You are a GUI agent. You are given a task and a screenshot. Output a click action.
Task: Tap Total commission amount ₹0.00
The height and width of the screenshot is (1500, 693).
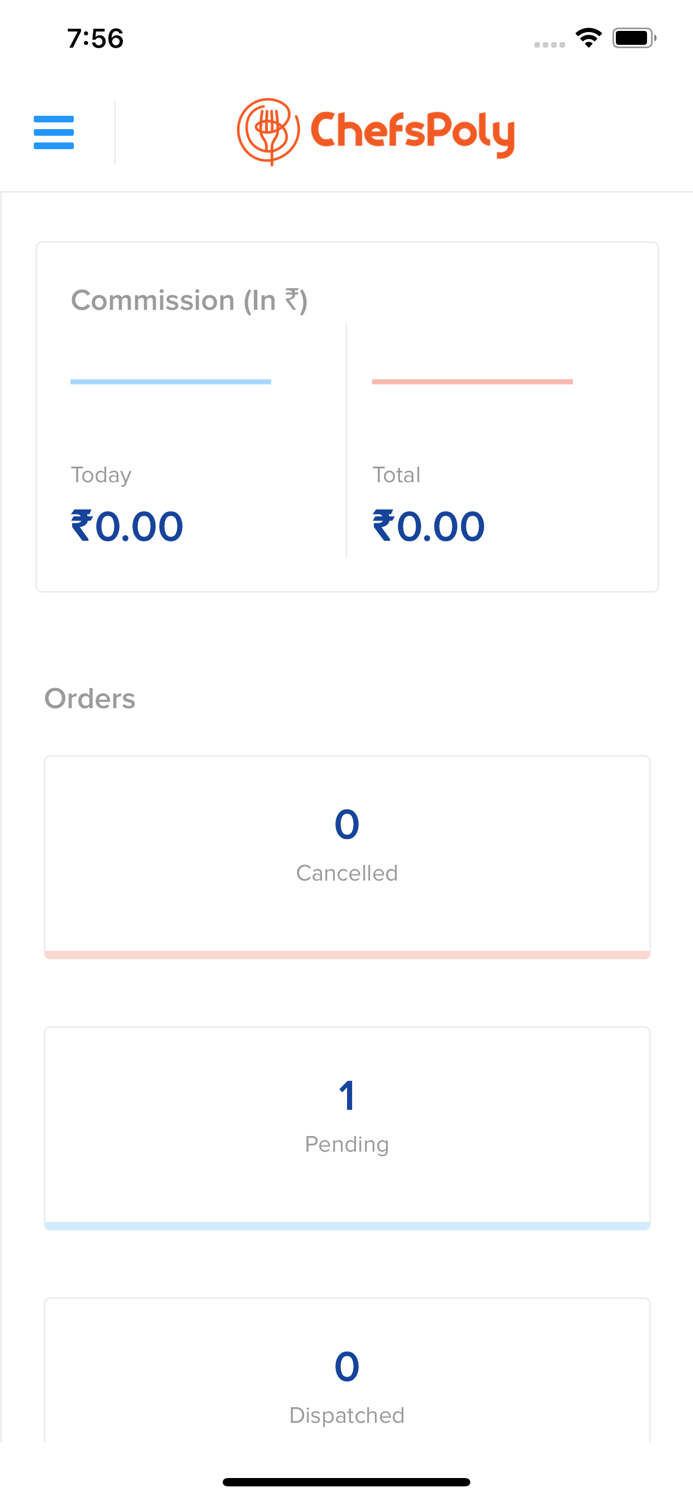tap(429, 527)
